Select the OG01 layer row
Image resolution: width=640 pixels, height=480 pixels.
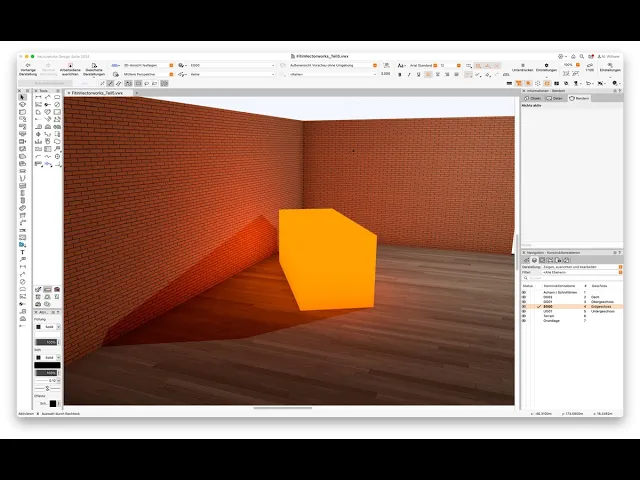572,302
